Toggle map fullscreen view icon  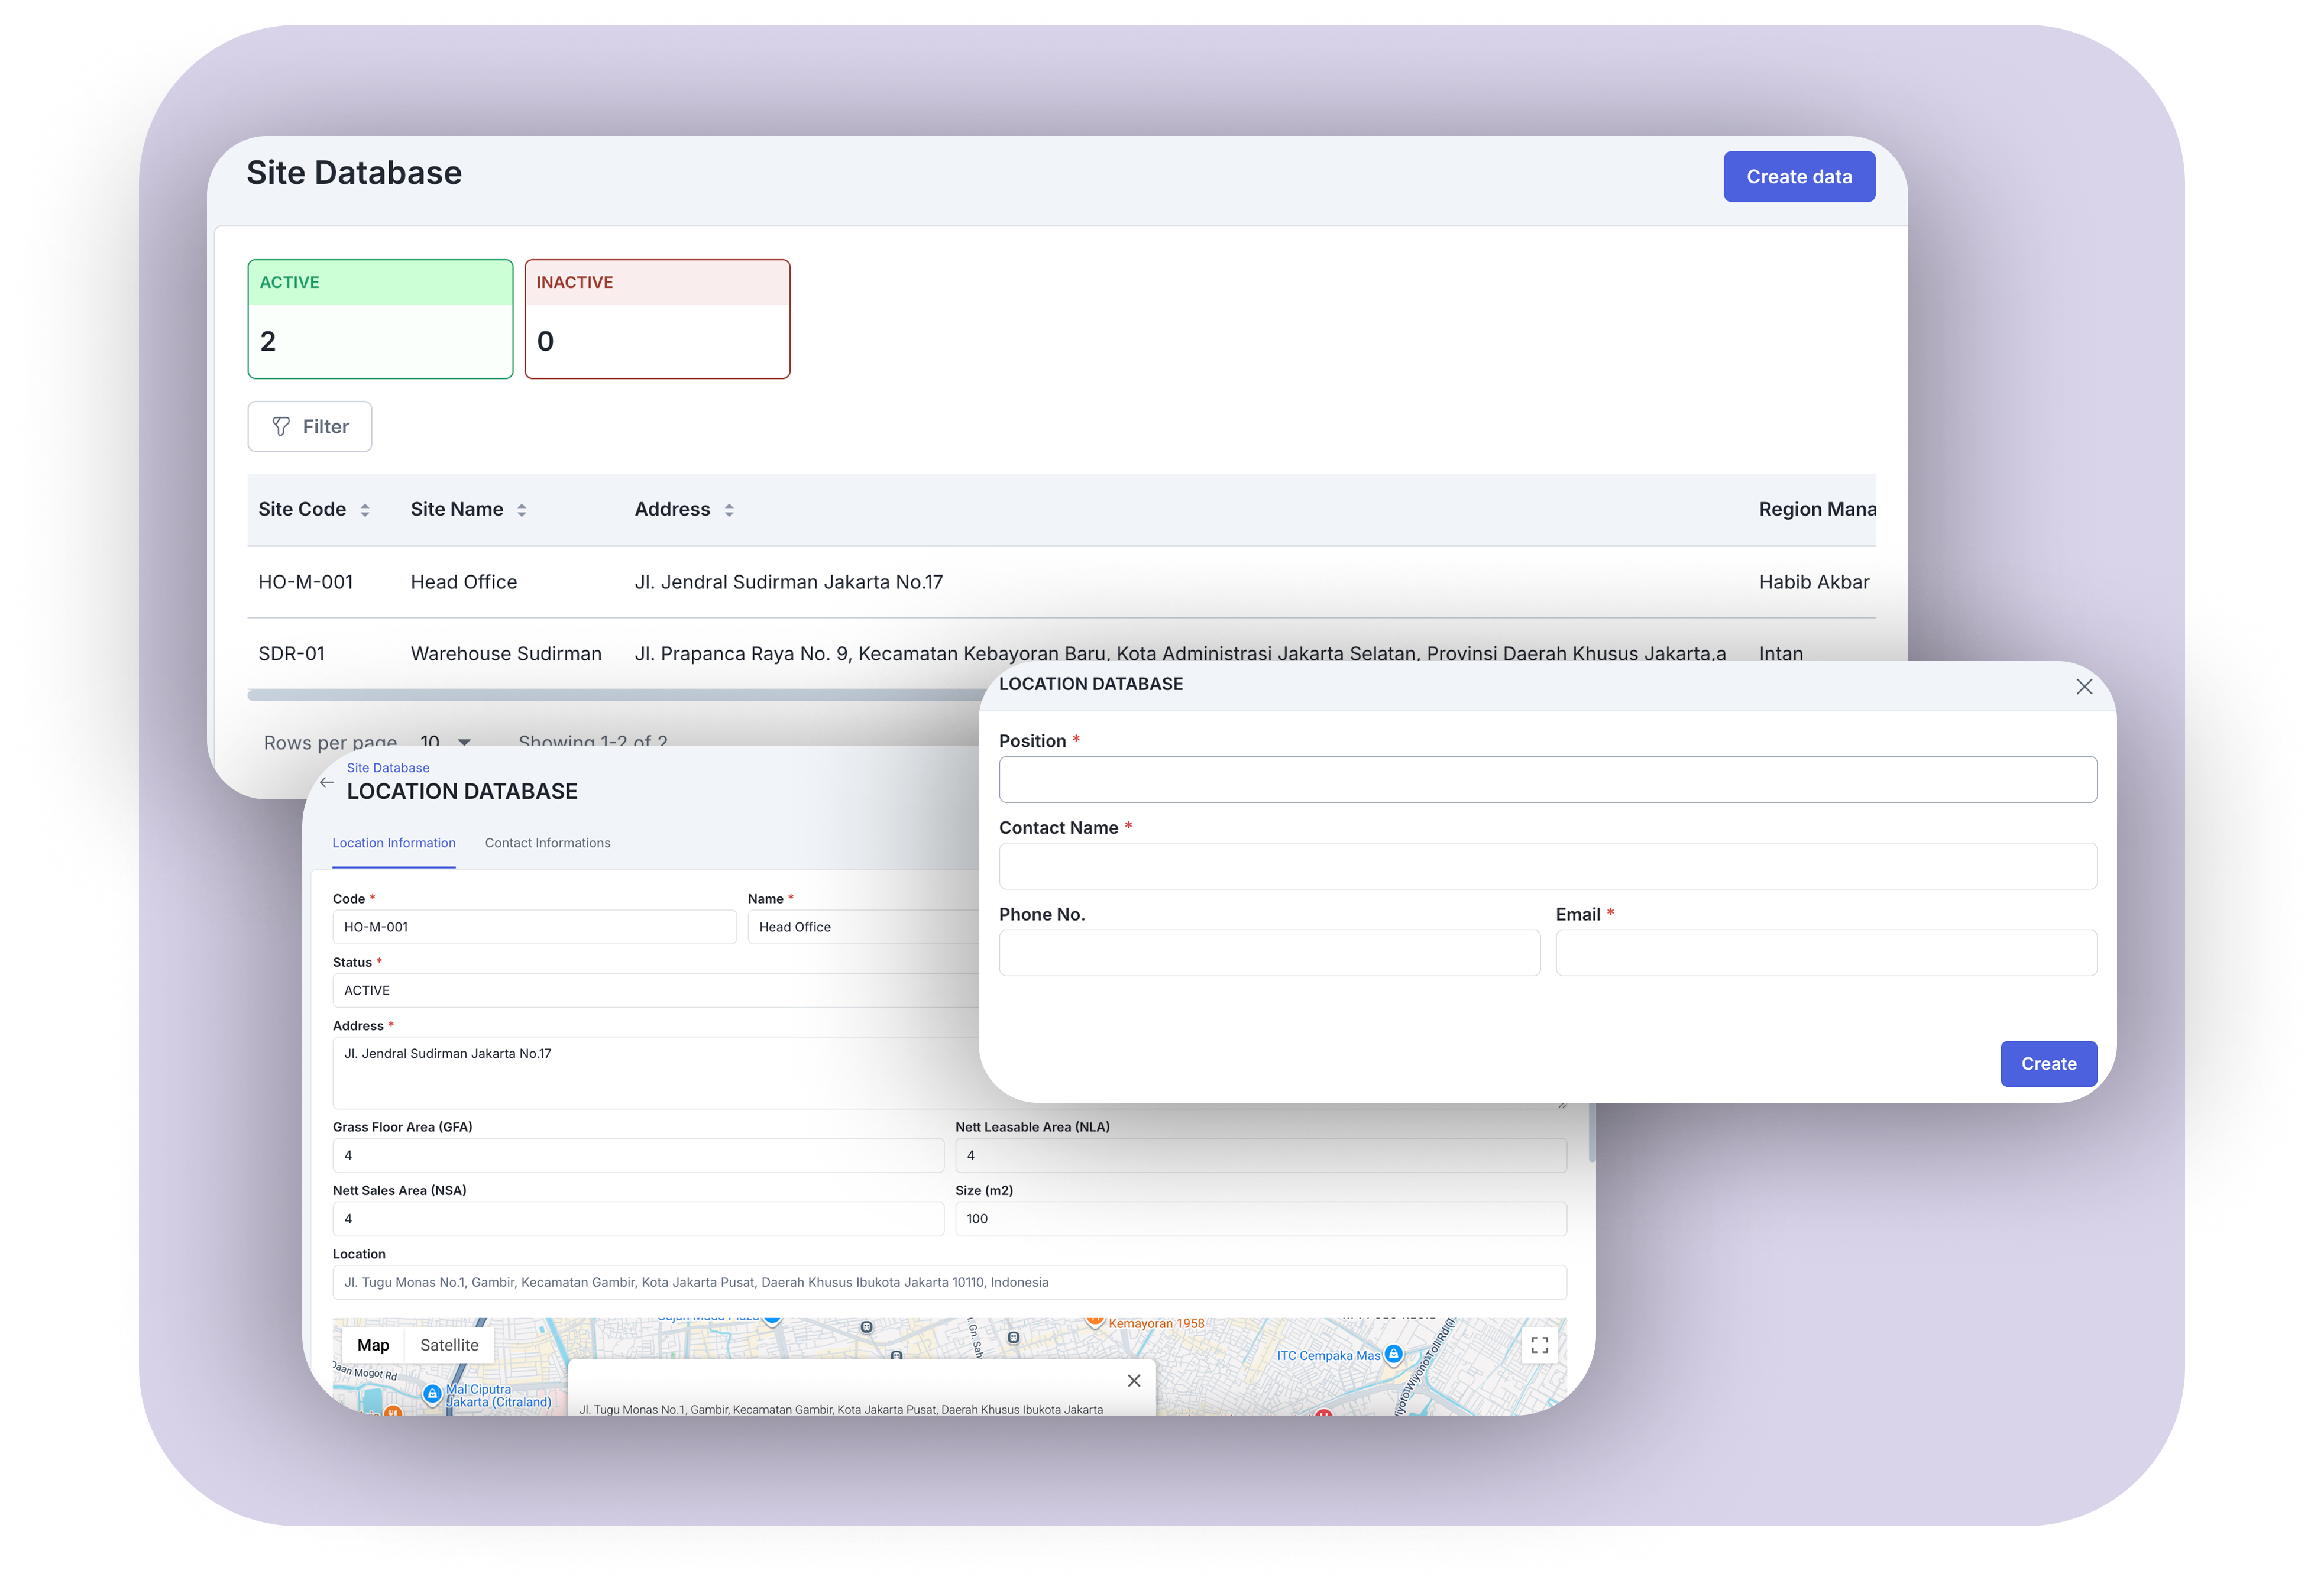1540,1345
